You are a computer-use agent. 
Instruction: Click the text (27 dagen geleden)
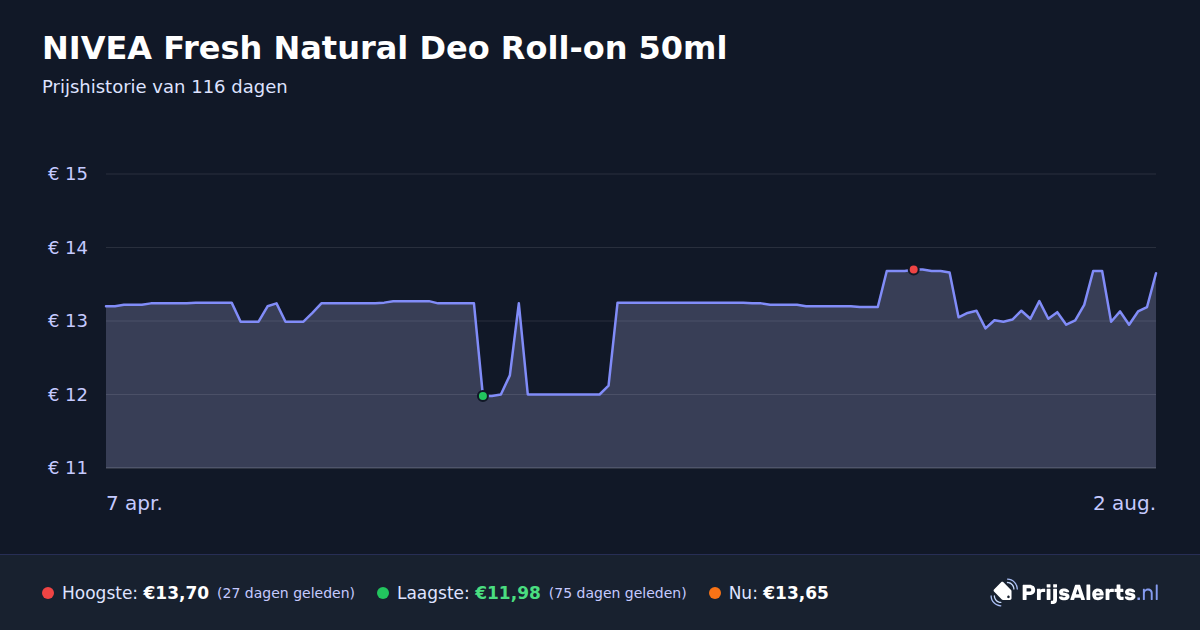pos(286,593)
